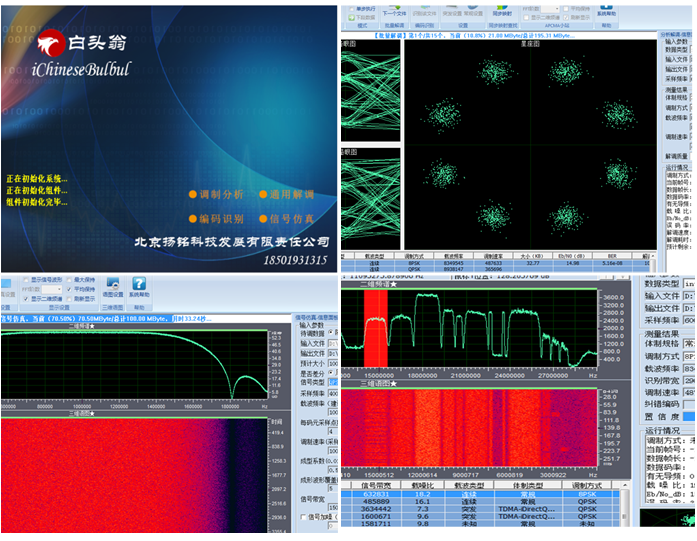Image resolution: width=697 pixels, height=541 pixels.
Task: Open 系统帮助 in batch demodulation window
Action: 606,8
